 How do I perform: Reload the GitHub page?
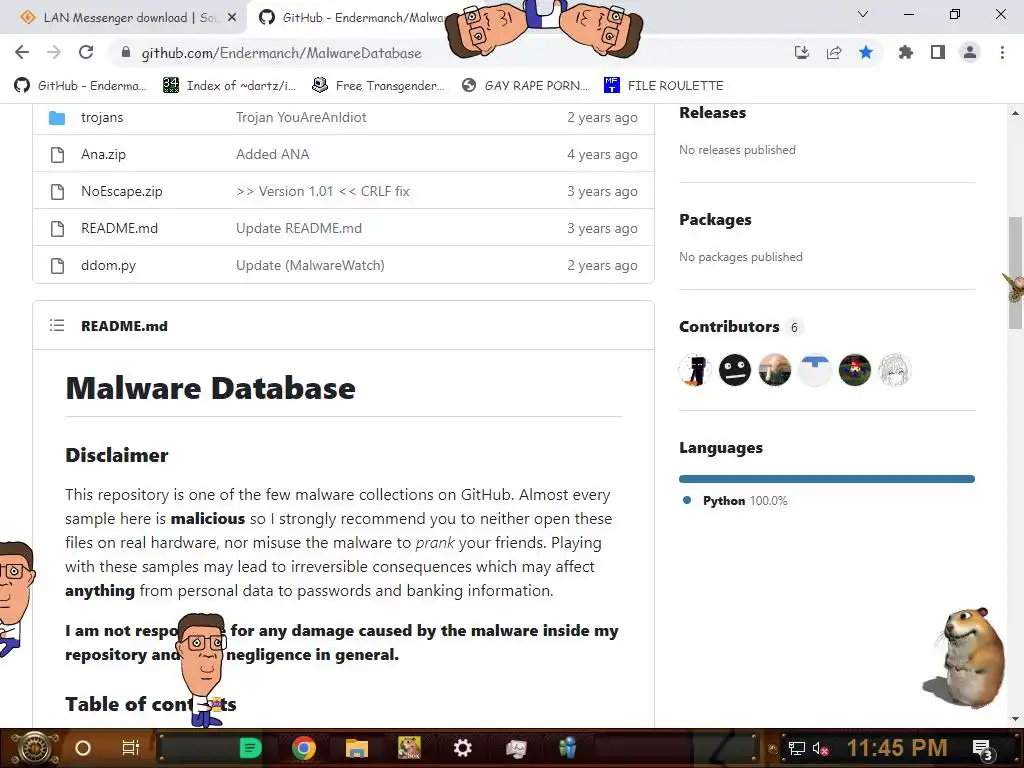[86, 52]
